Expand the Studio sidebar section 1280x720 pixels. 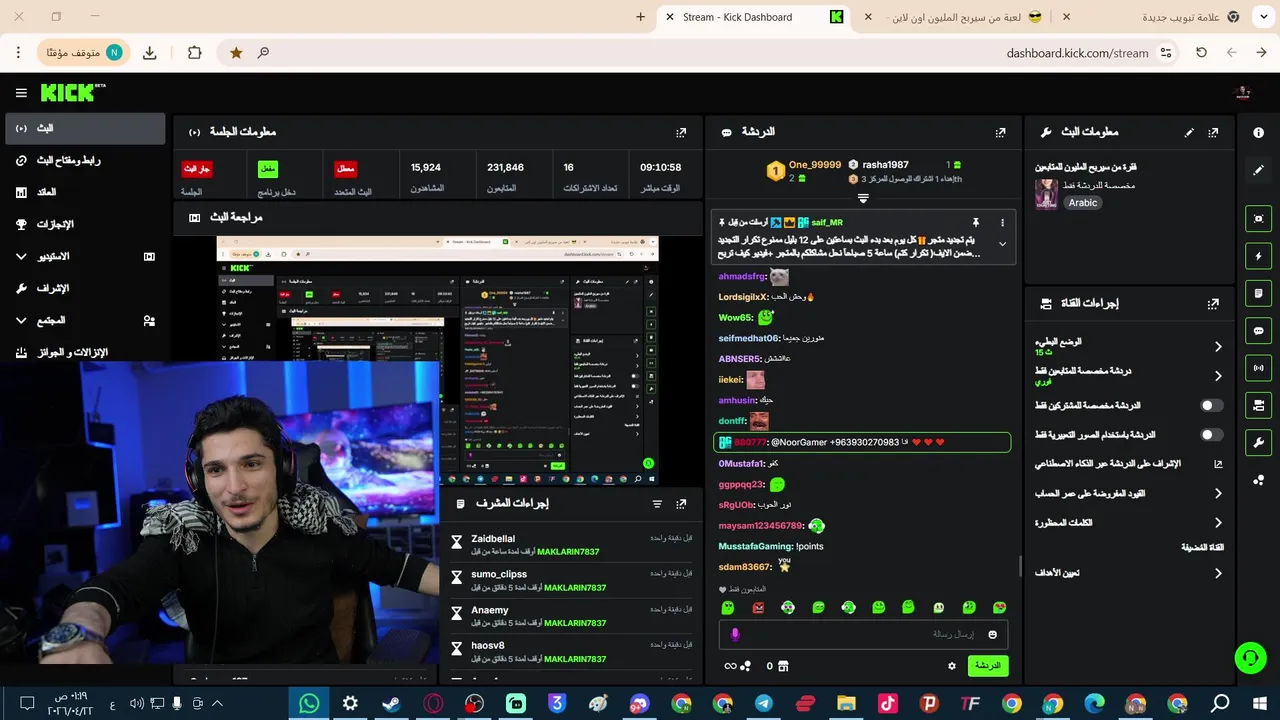click(x=85, y=257)
